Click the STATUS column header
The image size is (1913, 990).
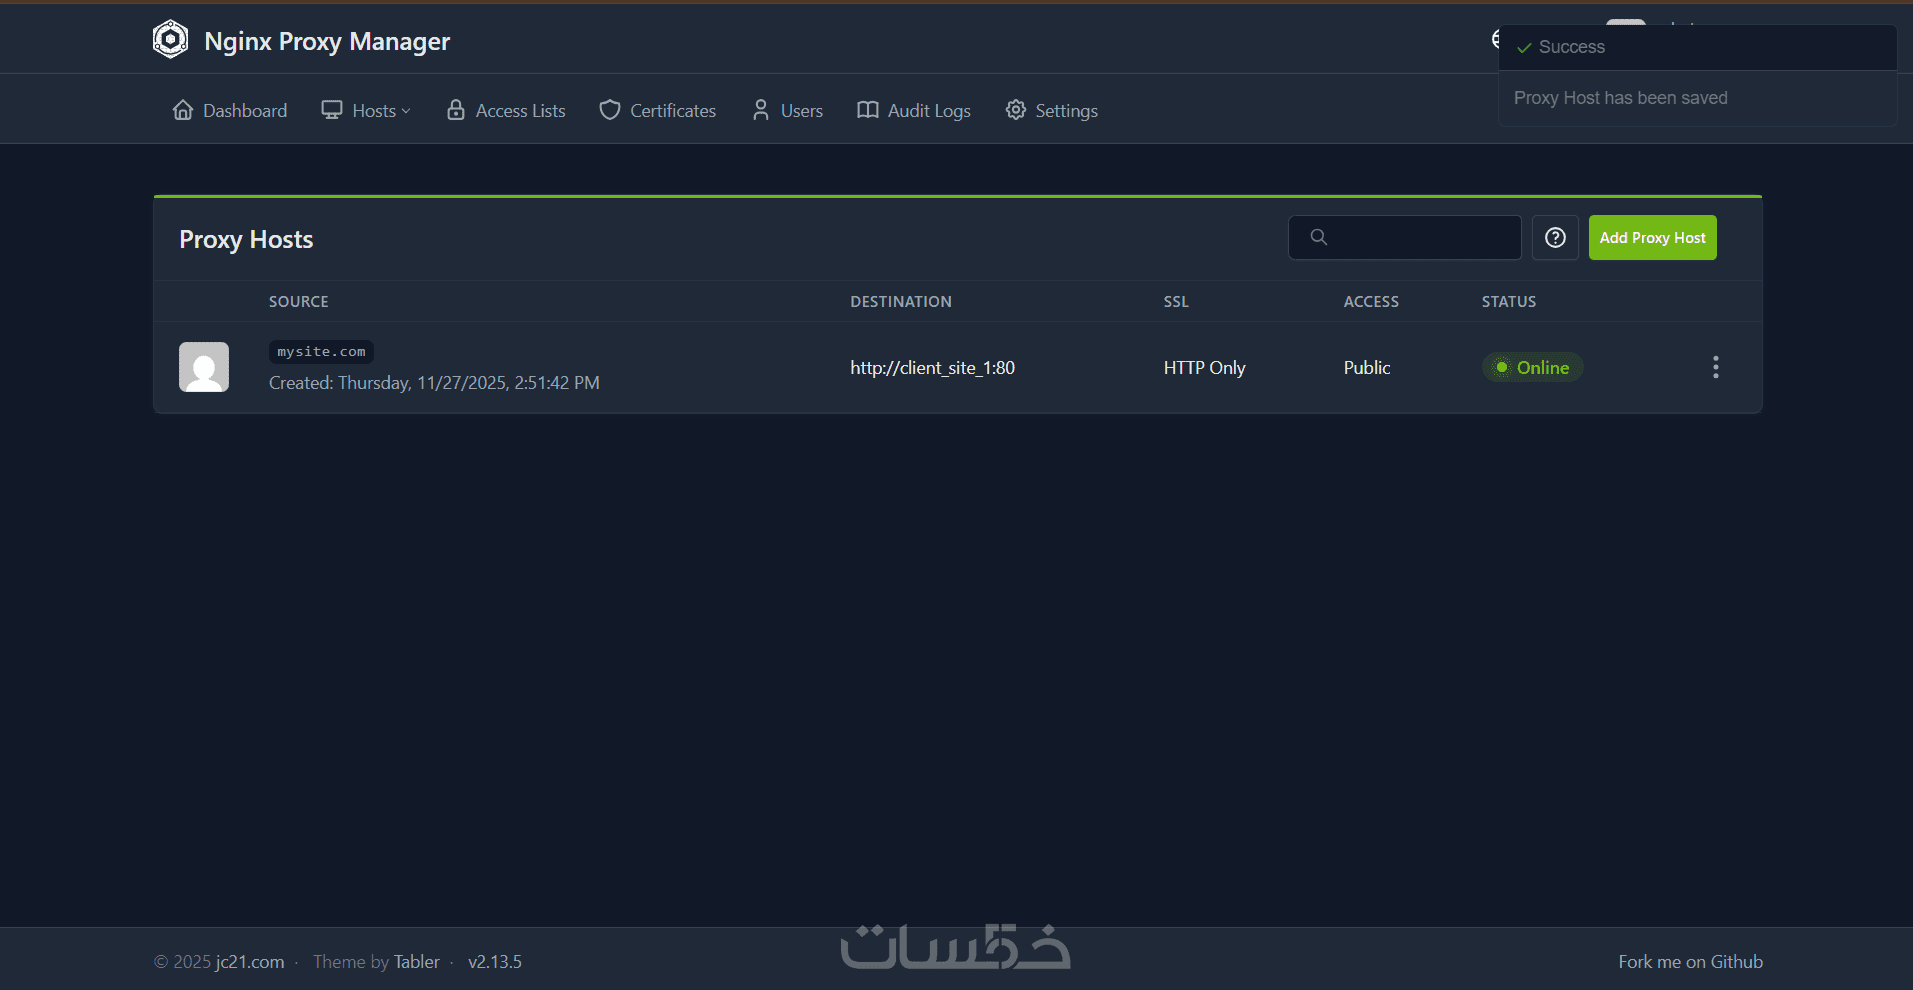tap(1509, 301)
